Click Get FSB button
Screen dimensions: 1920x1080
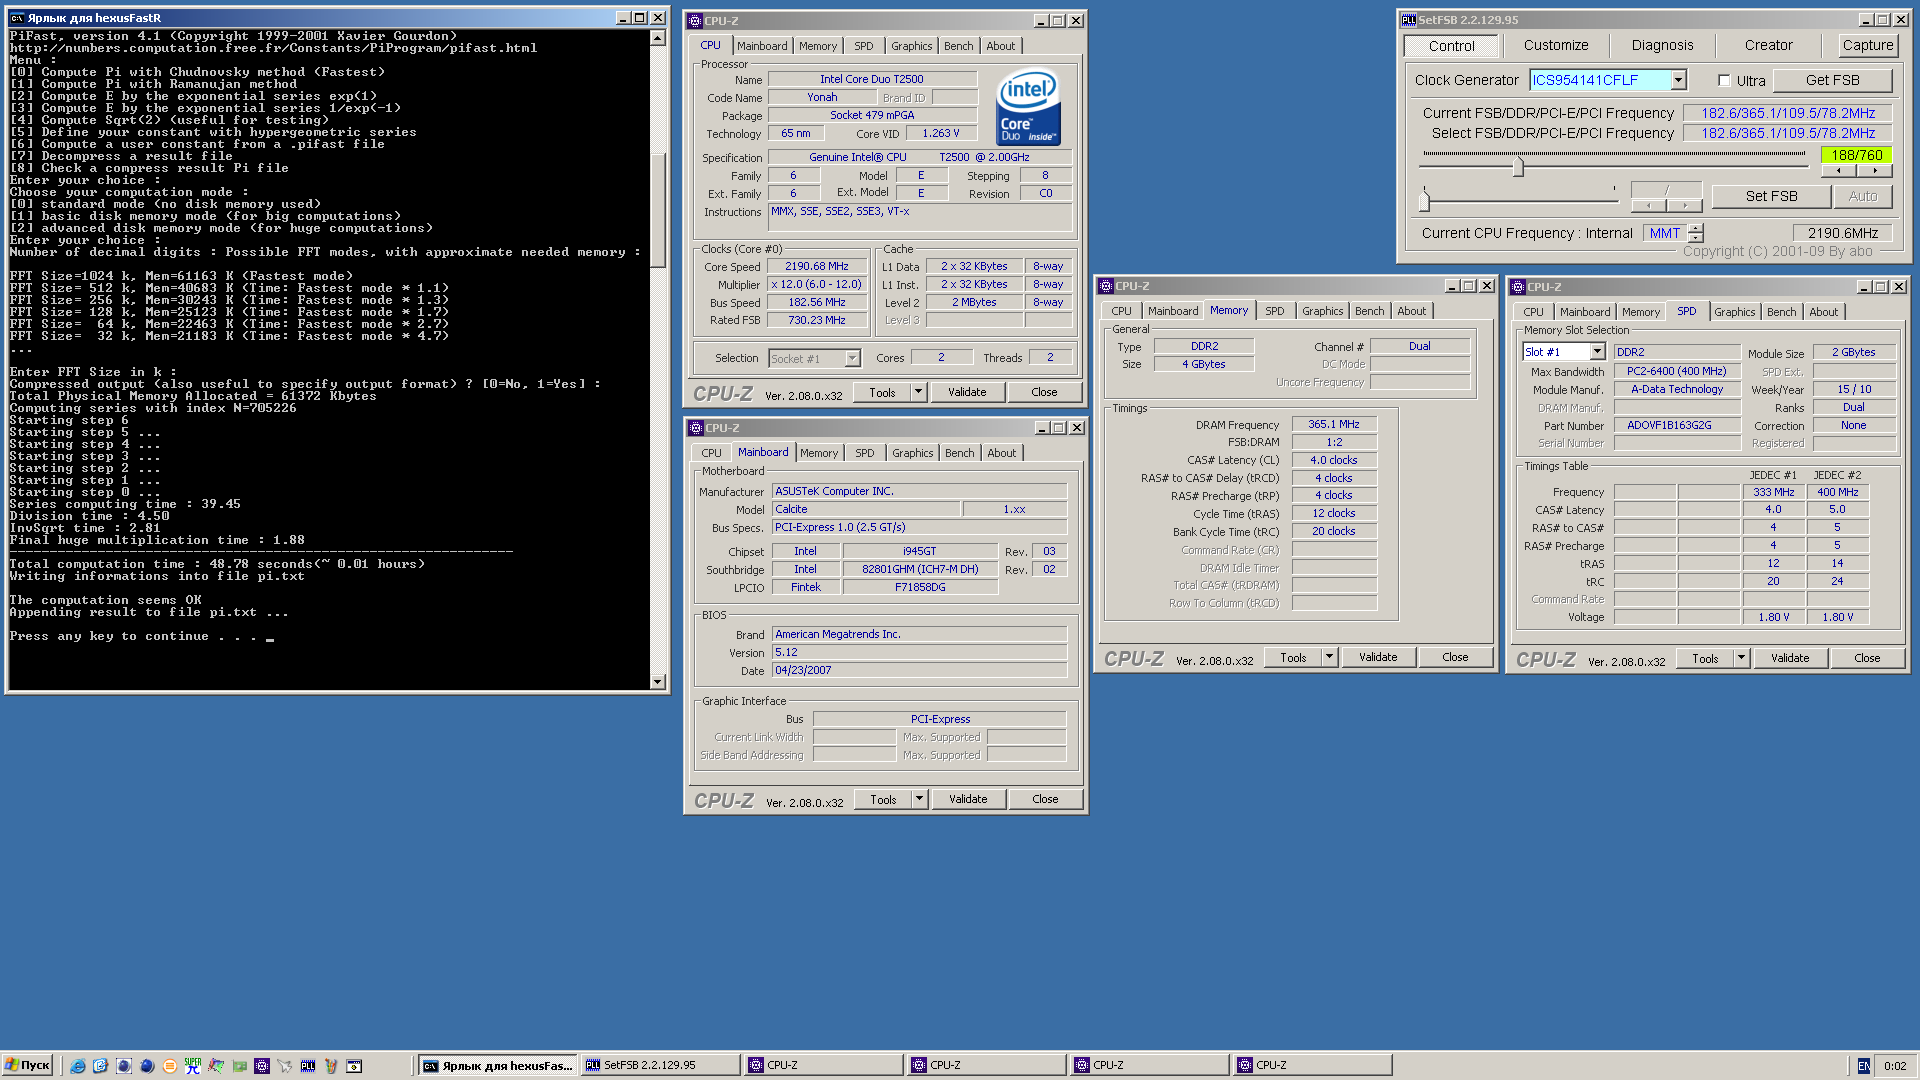tap(1832, 80)
